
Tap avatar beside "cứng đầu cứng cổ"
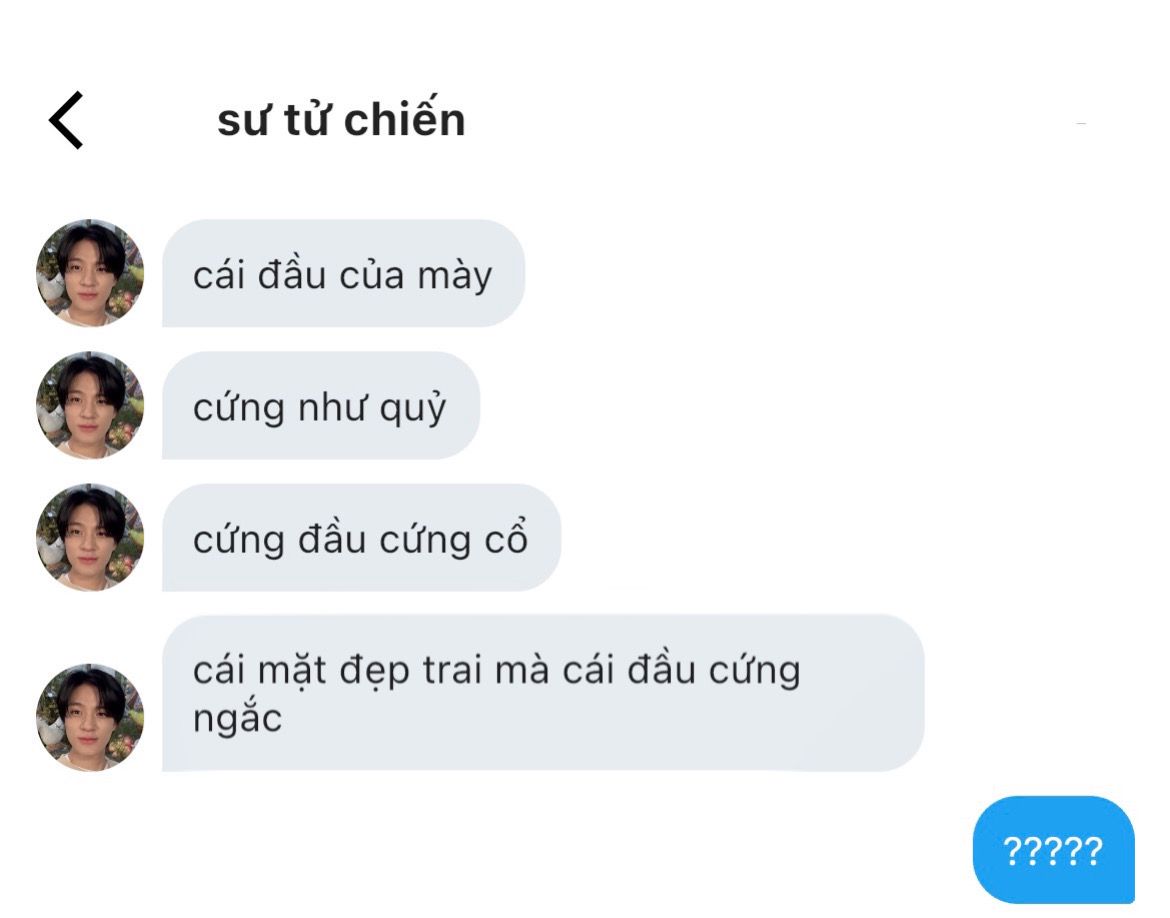pos(90,537)
